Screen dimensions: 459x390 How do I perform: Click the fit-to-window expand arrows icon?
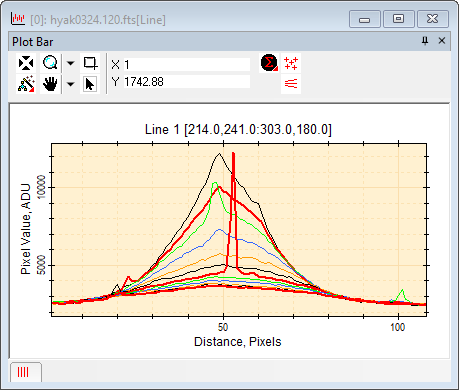[26, 63]
